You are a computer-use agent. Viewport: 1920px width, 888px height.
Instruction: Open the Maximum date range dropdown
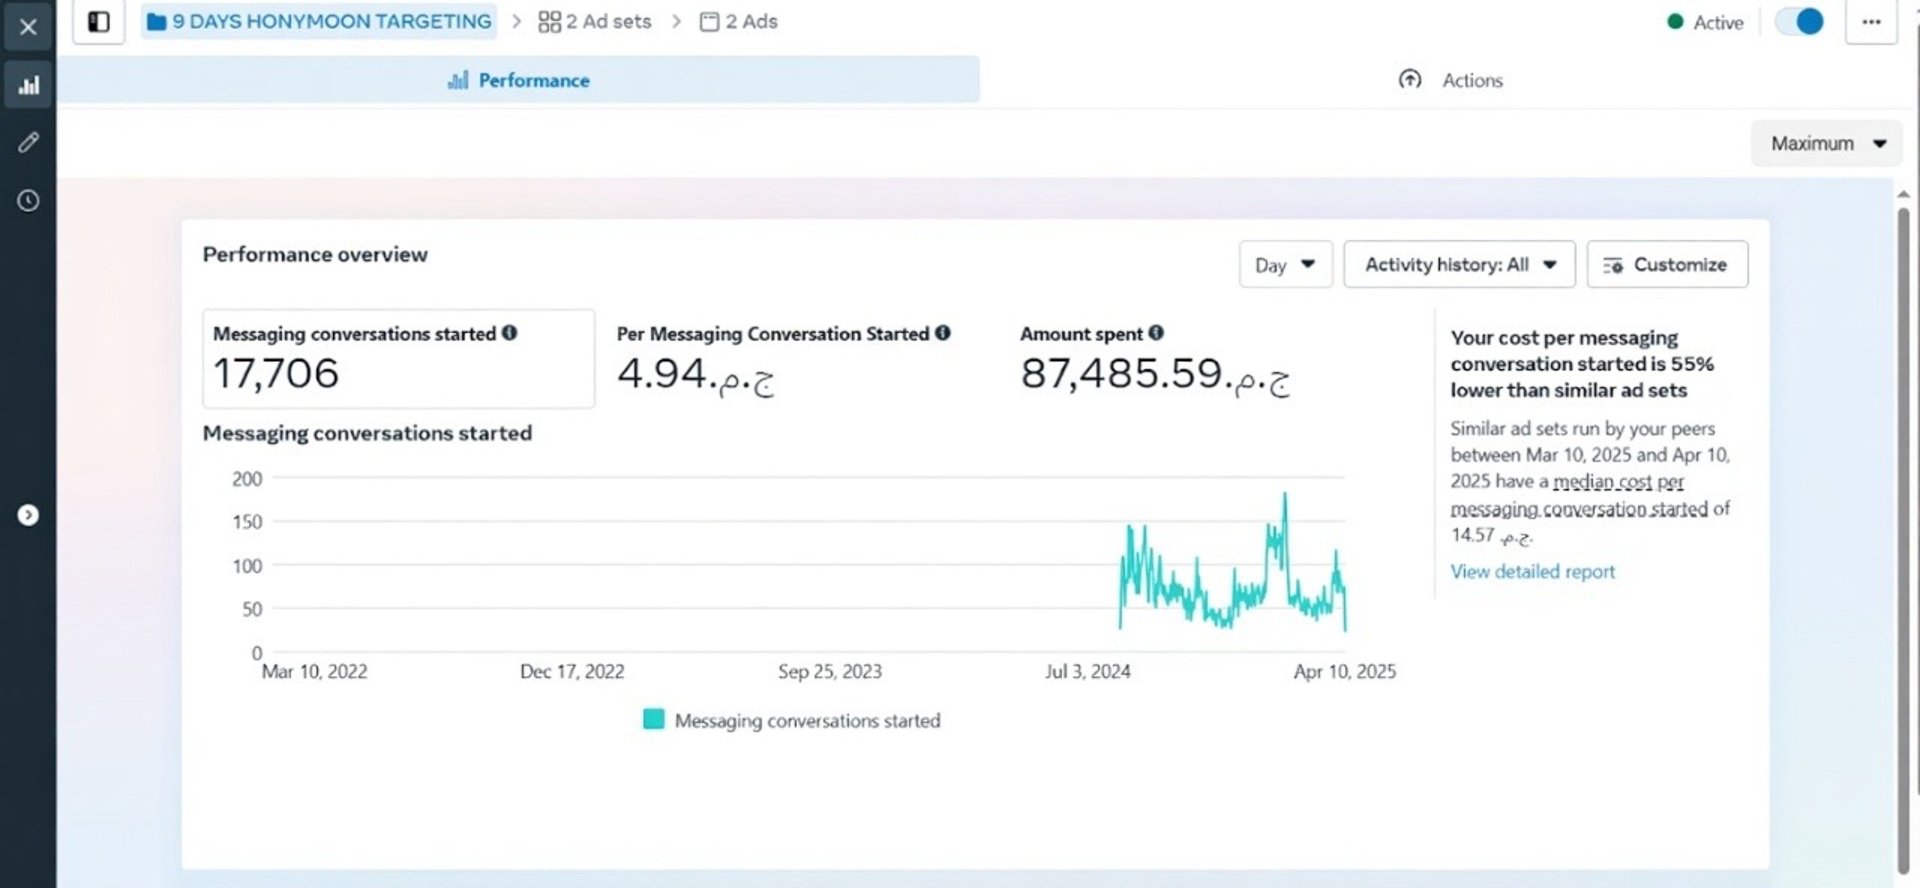[1826, 143]
